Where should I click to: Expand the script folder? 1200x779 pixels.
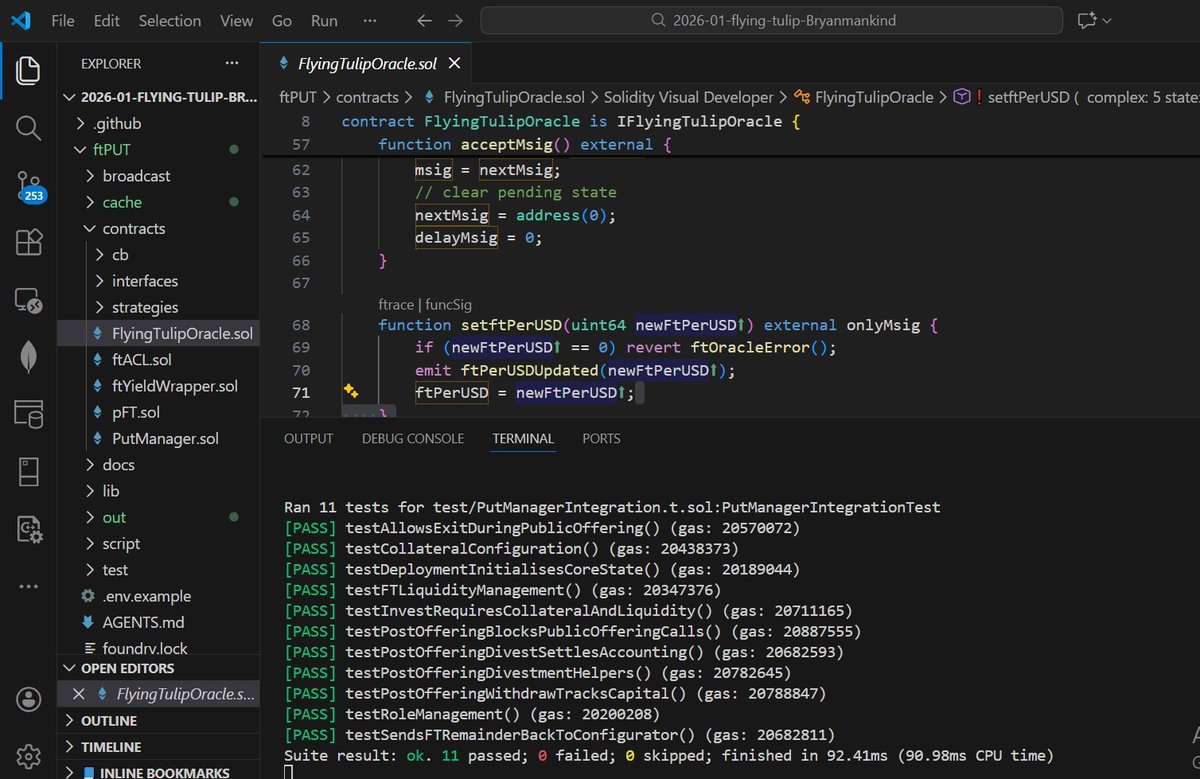[157, 544]
